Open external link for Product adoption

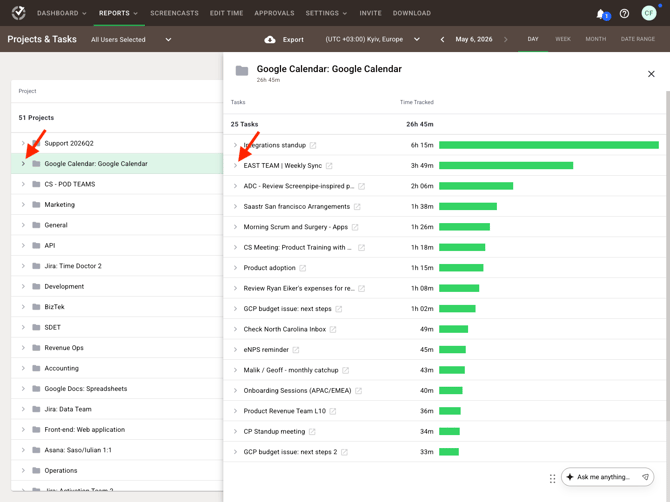coord(303,268)
